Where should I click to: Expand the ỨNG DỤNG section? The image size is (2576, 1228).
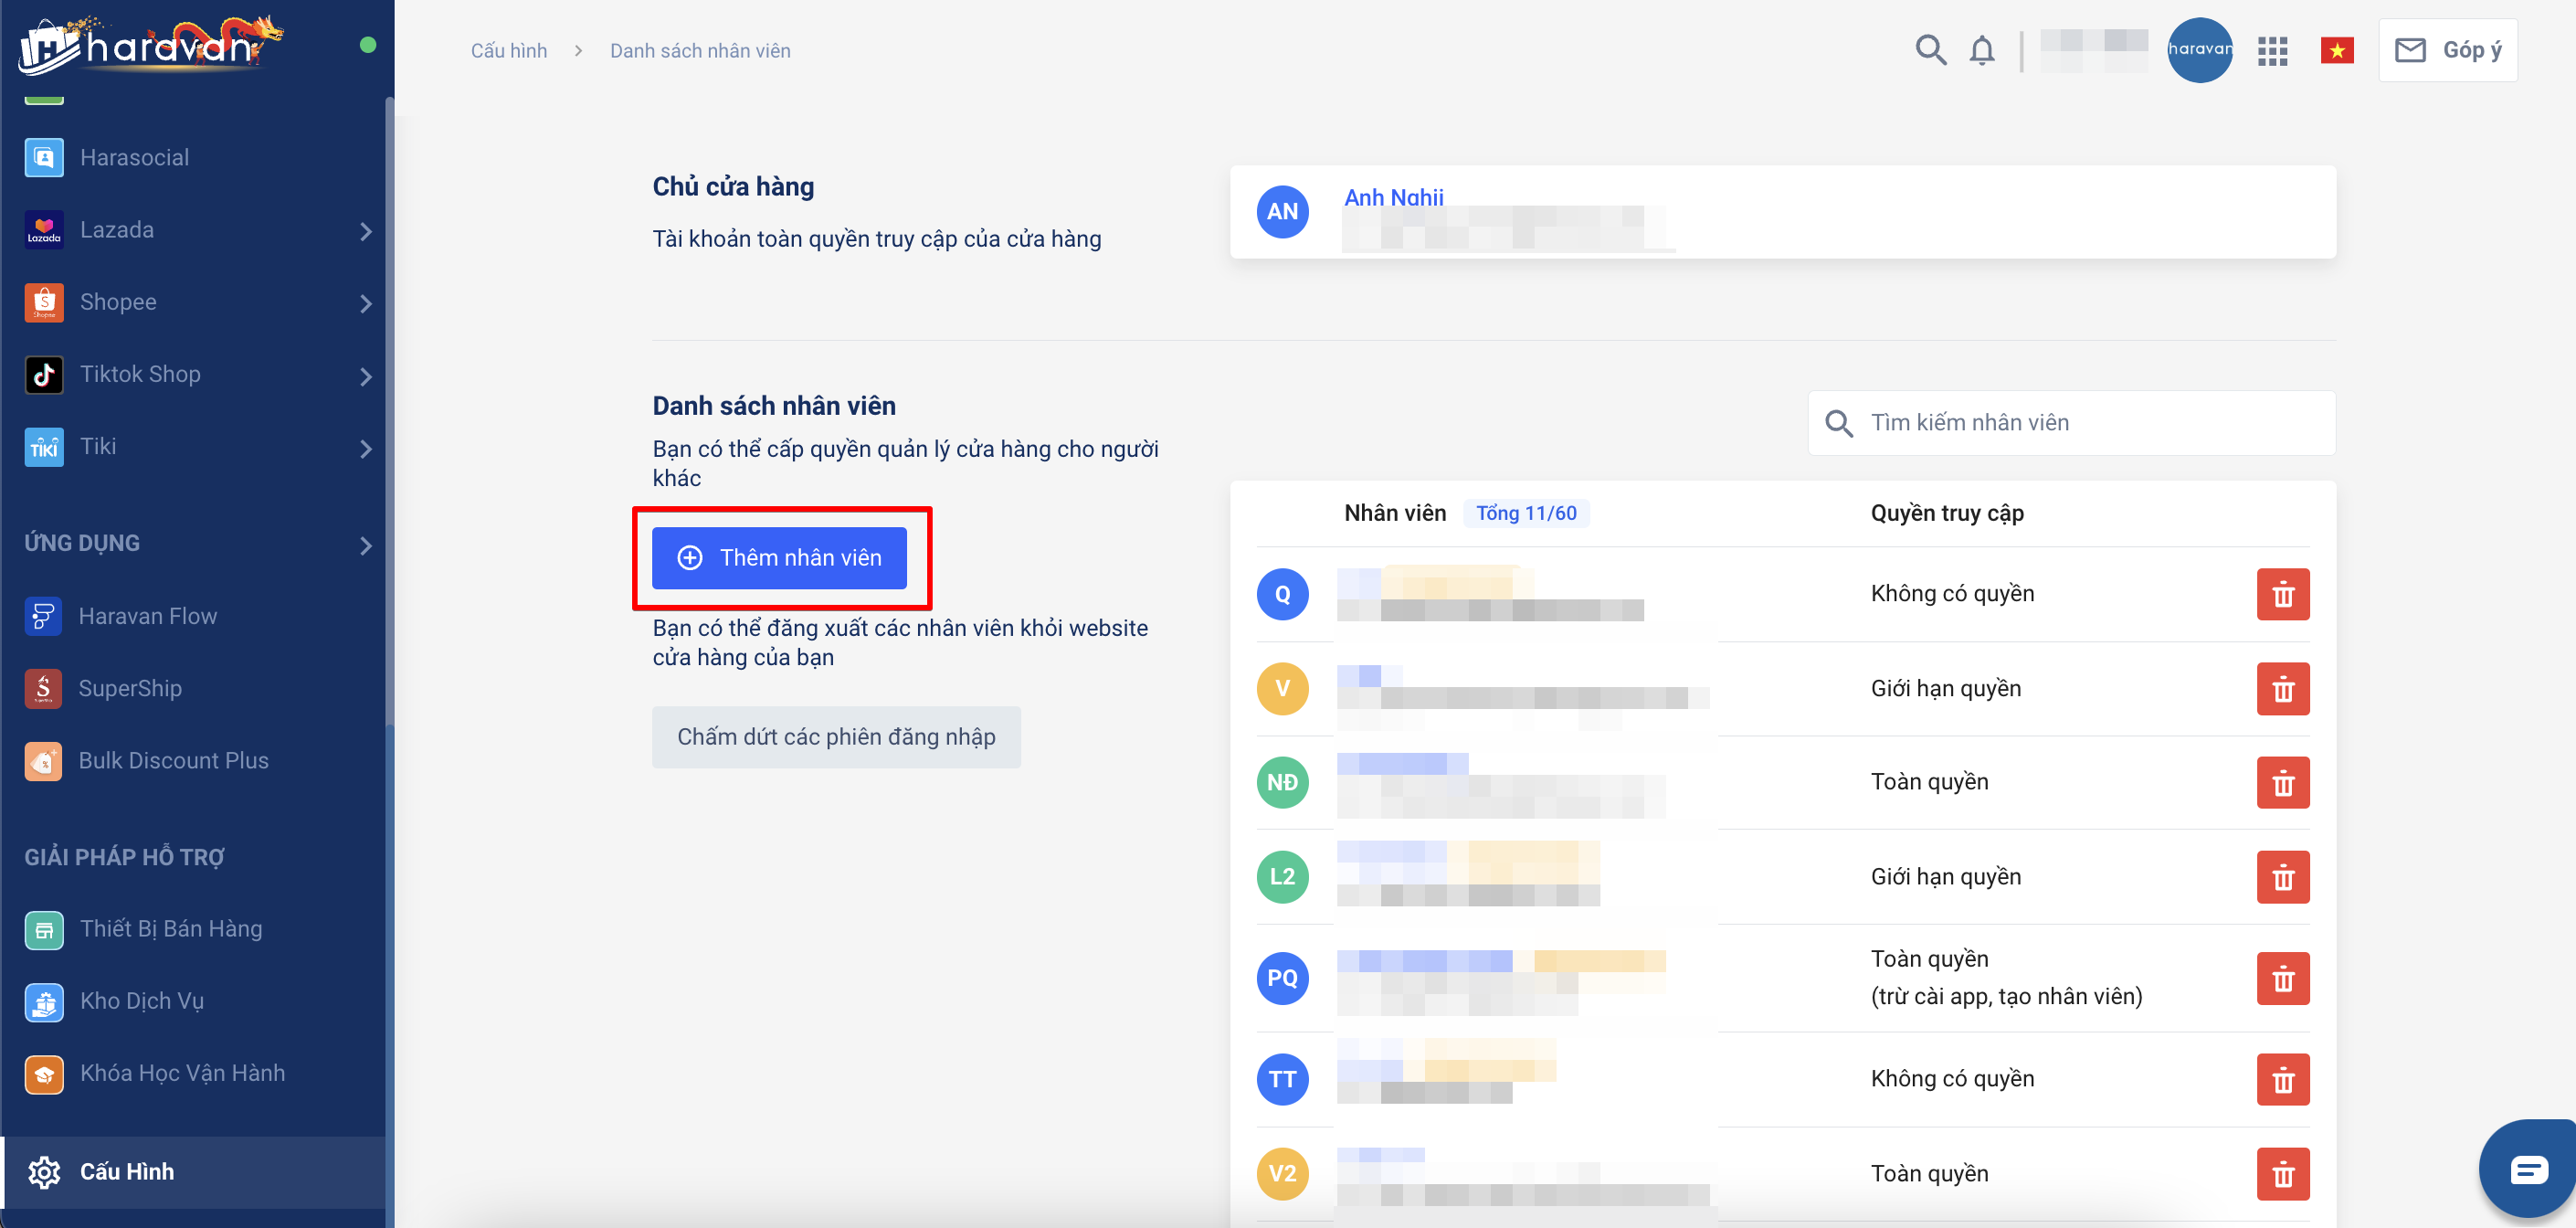point(366,545)
